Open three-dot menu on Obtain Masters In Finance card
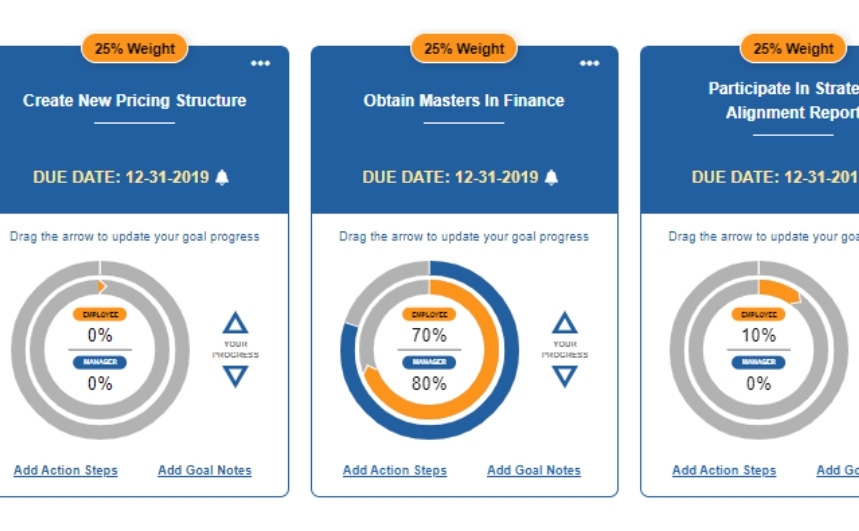This screenshot has width=859, height=531. pos(590,64)
